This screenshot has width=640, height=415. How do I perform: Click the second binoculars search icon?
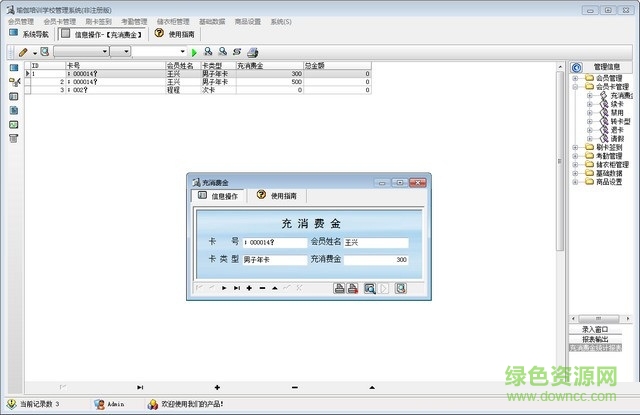(222, 51)
